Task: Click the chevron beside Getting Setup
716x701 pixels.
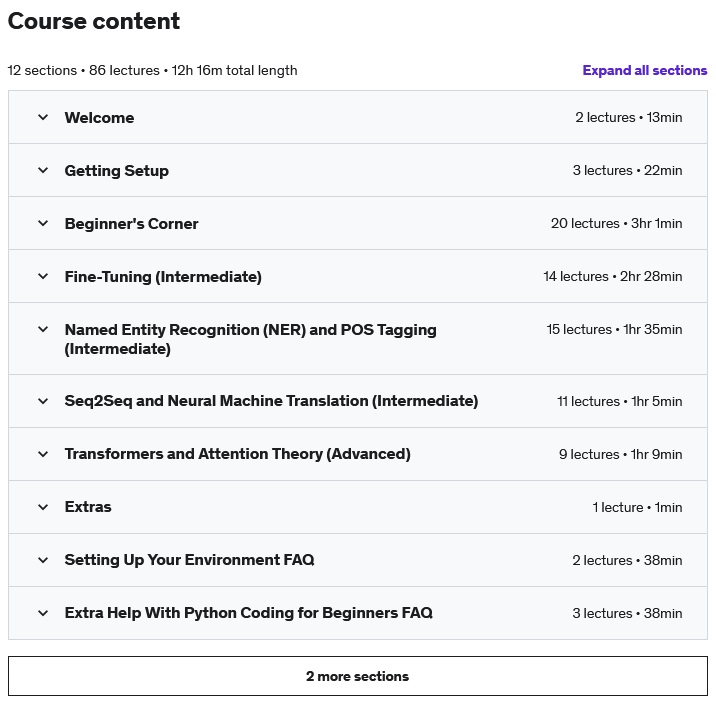Action: pyautogui.click(x=43, y=170)
